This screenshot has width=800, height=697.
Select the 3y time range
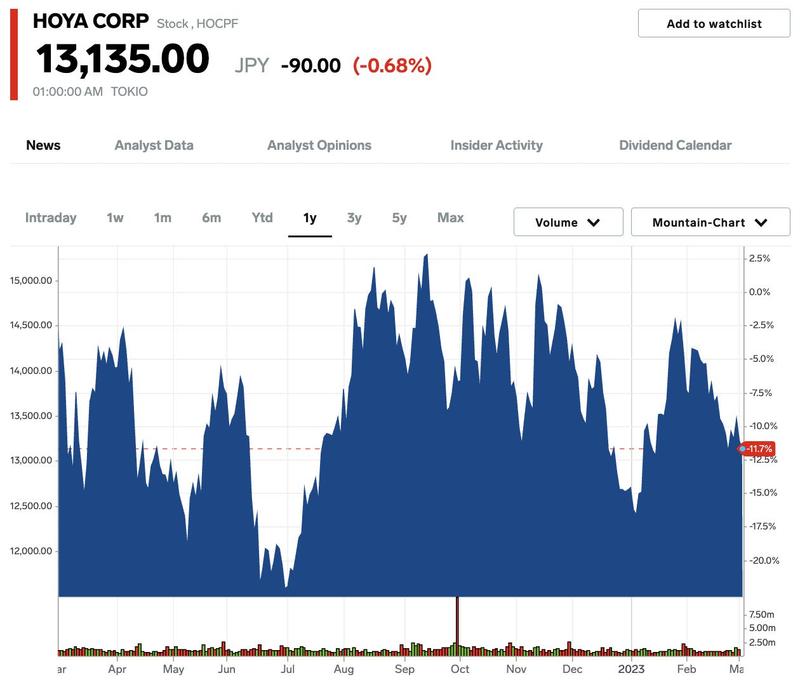[354, 218]
